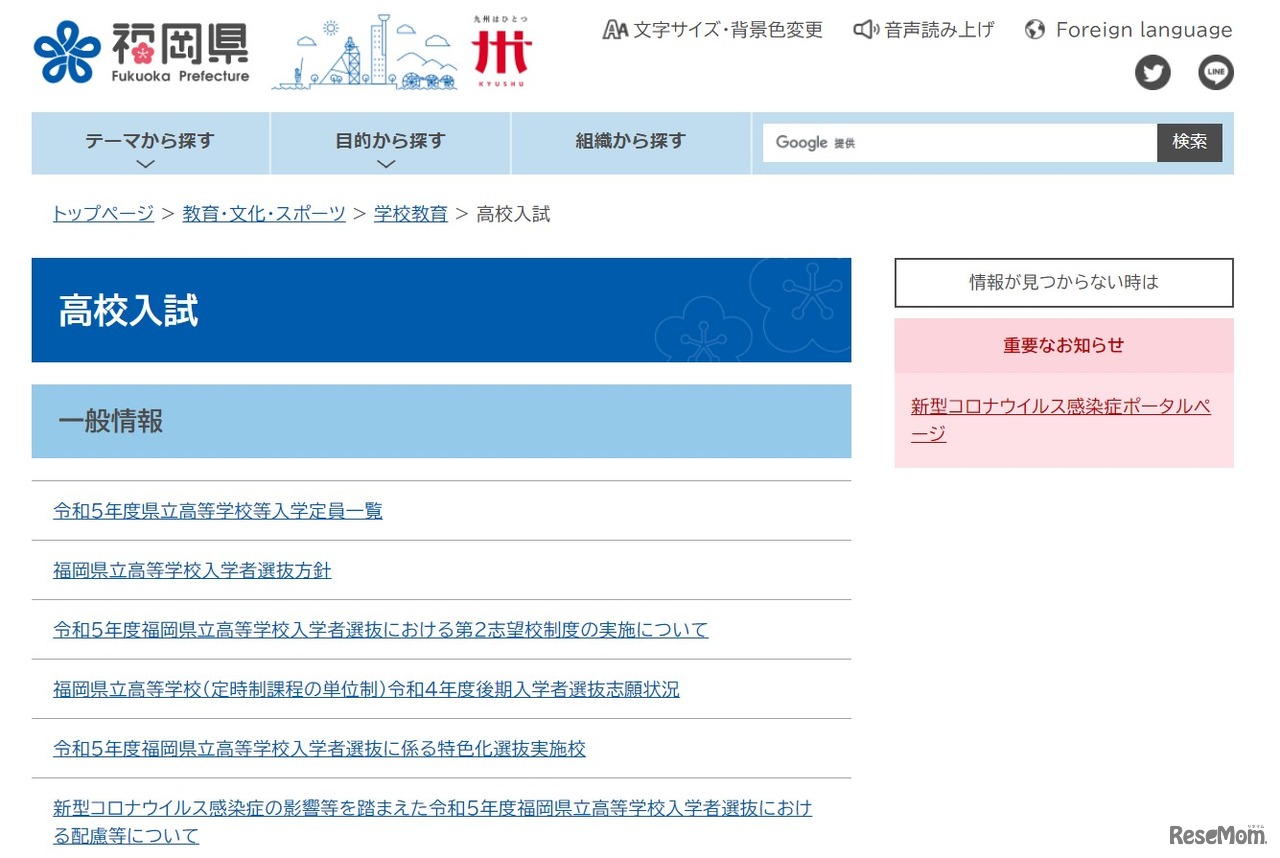Click the Twitter icon in header
The height and width of the screenshot is (858, 1280).
tap(1152, 73)
